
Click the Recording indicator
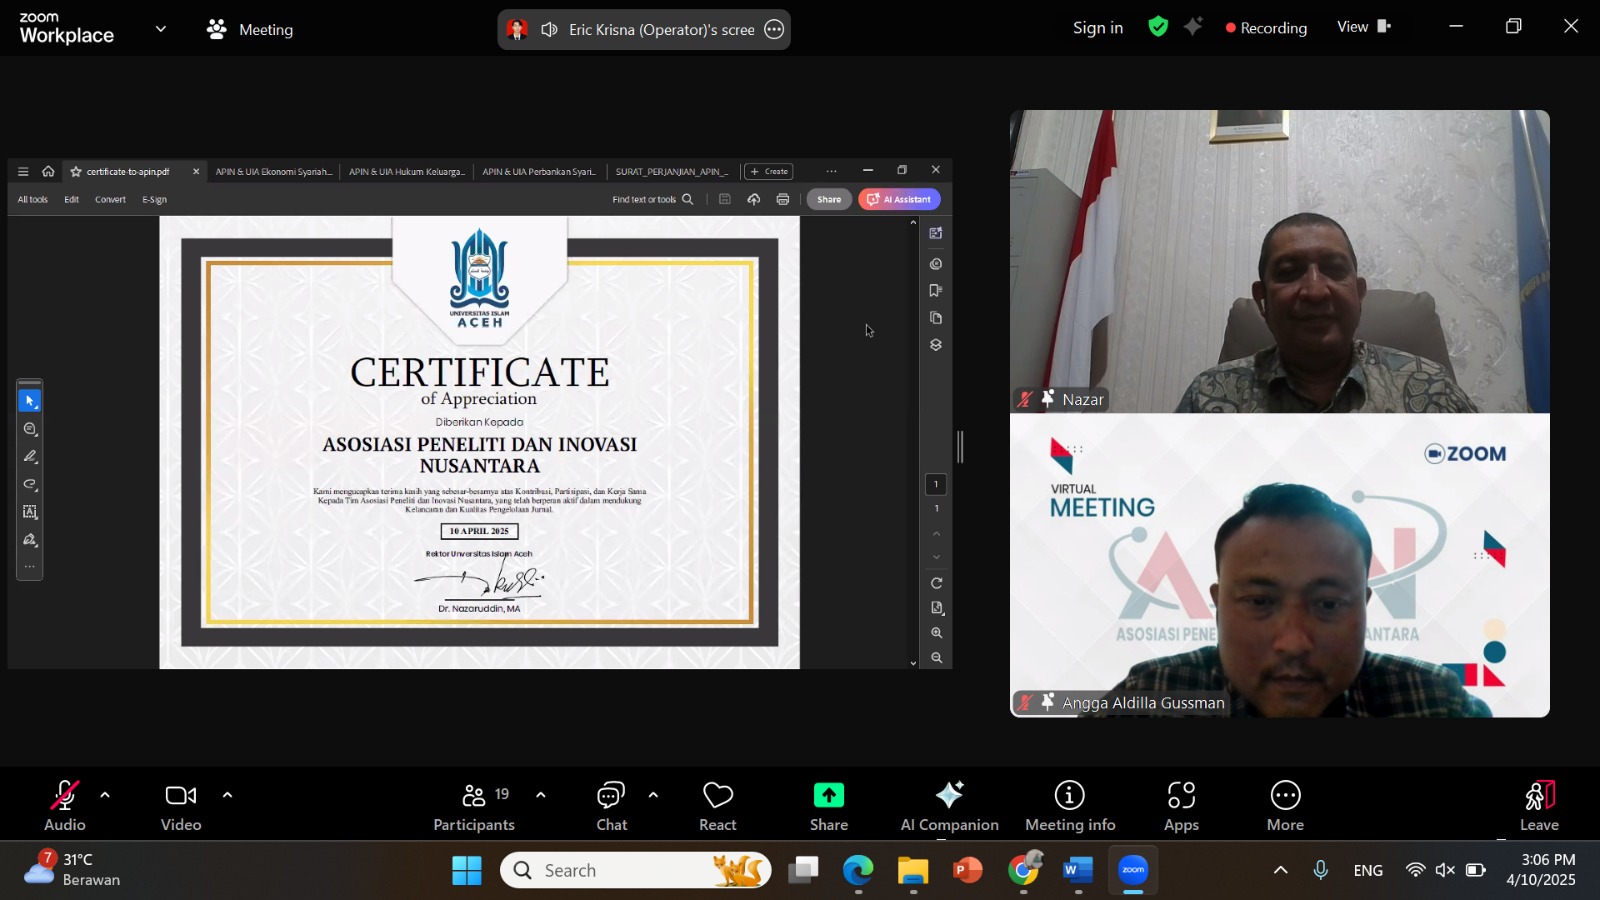click(x=1266, y=28)
